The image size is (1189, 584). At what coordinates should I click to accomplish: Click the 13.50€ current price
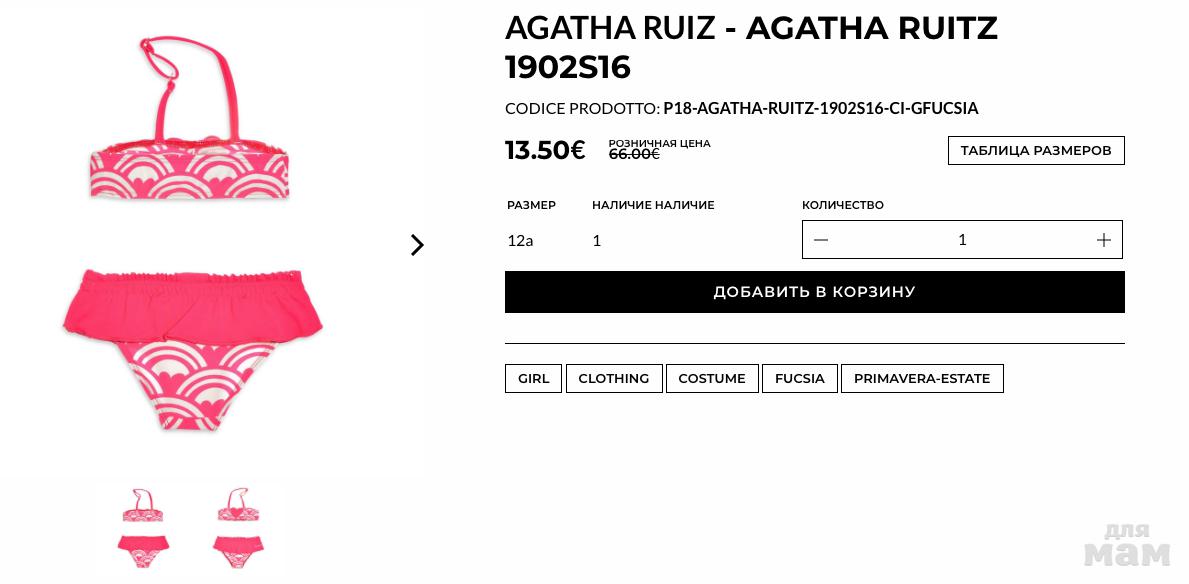(x=545, y=150)
